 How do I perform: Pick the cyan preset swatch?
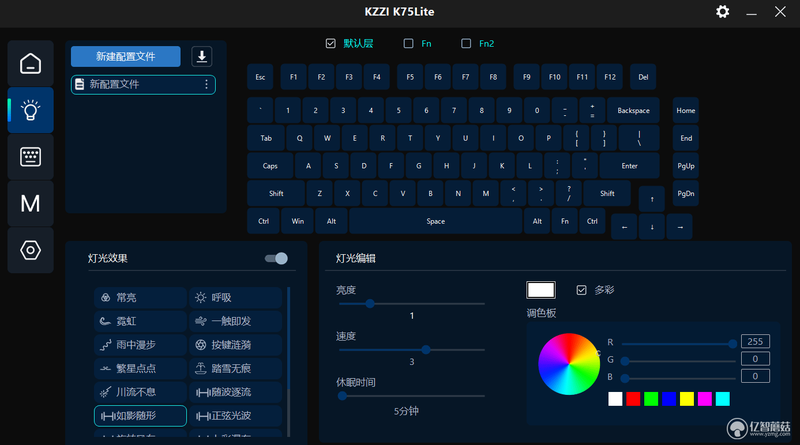722,399
